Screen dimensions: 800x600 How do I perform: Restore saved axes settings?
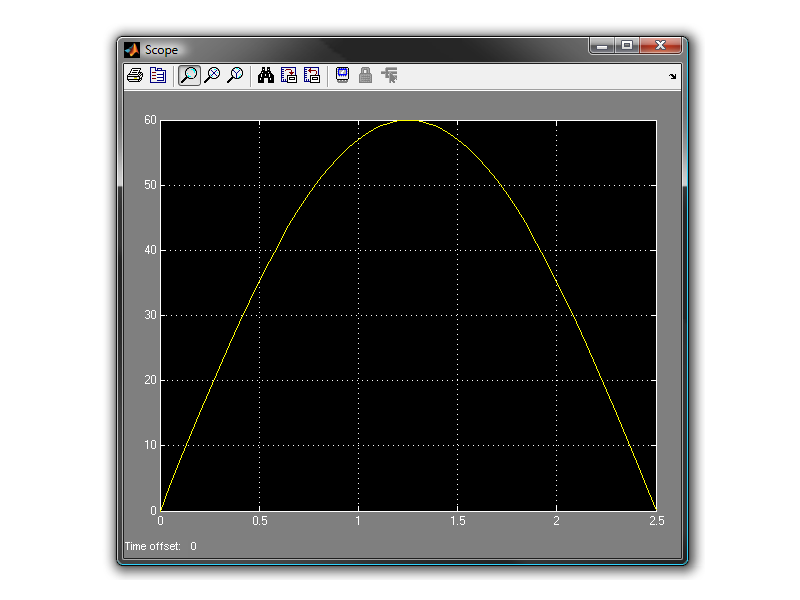click(312, 76)
